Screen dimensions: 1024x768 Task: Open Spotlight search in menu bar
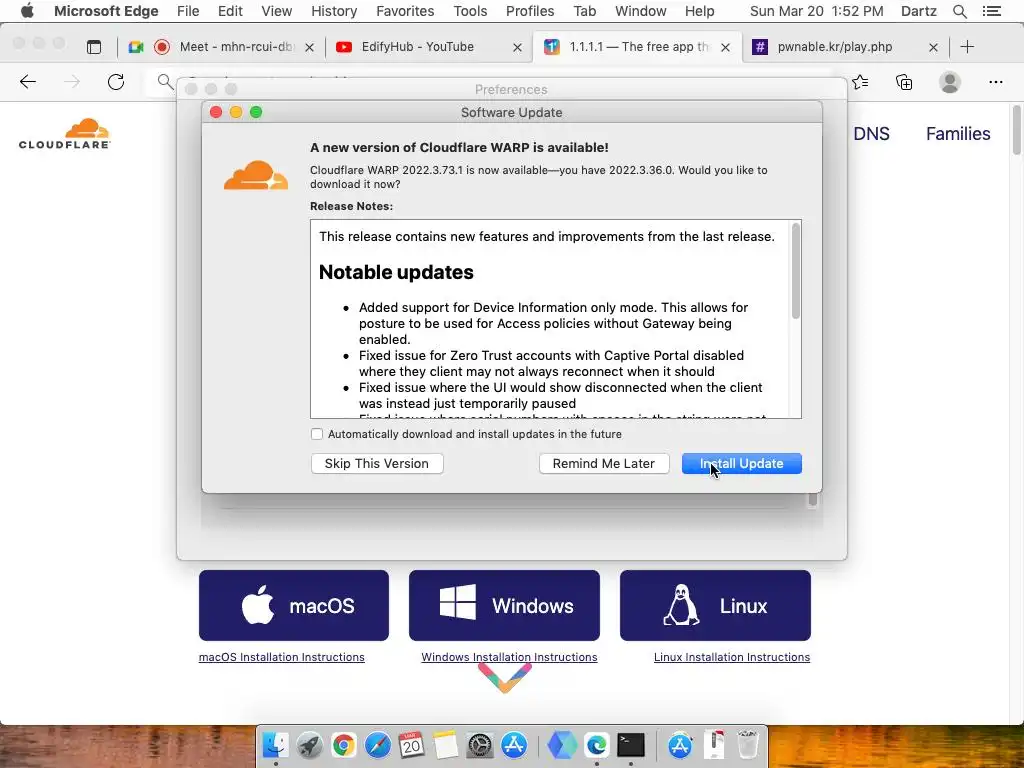click(959, 11)
